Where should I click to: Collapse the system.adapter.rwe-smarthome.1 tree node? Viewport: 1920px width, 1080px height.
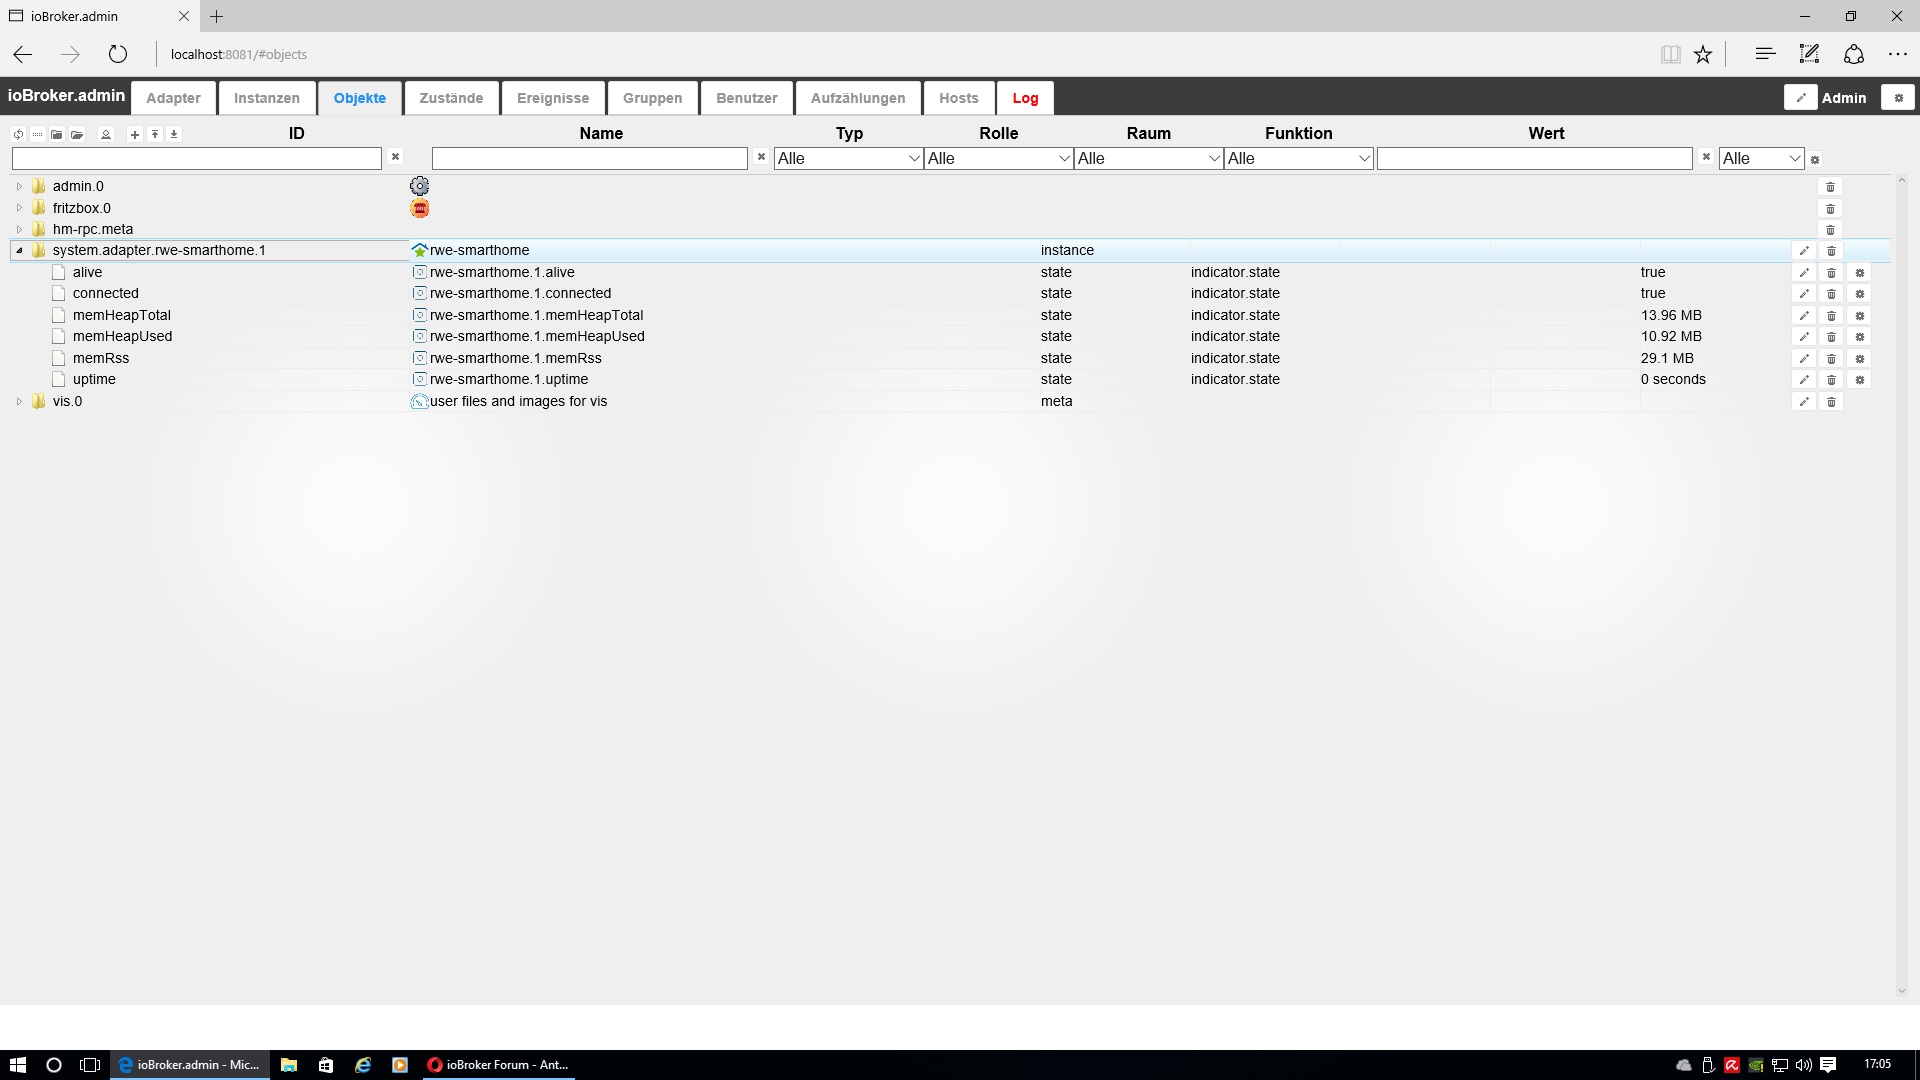point(19,251)
